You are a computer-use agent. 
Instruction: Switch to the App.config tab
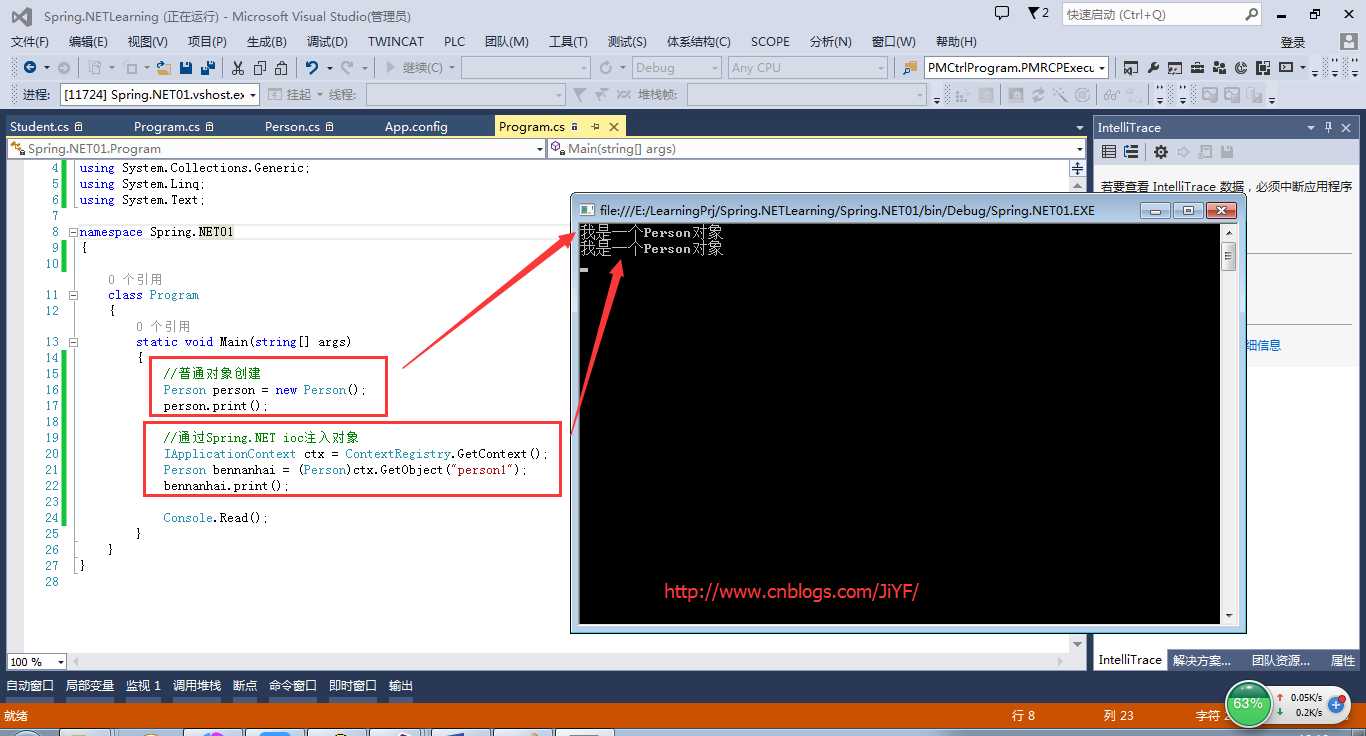pyautogui.click(x=416, y=127)
